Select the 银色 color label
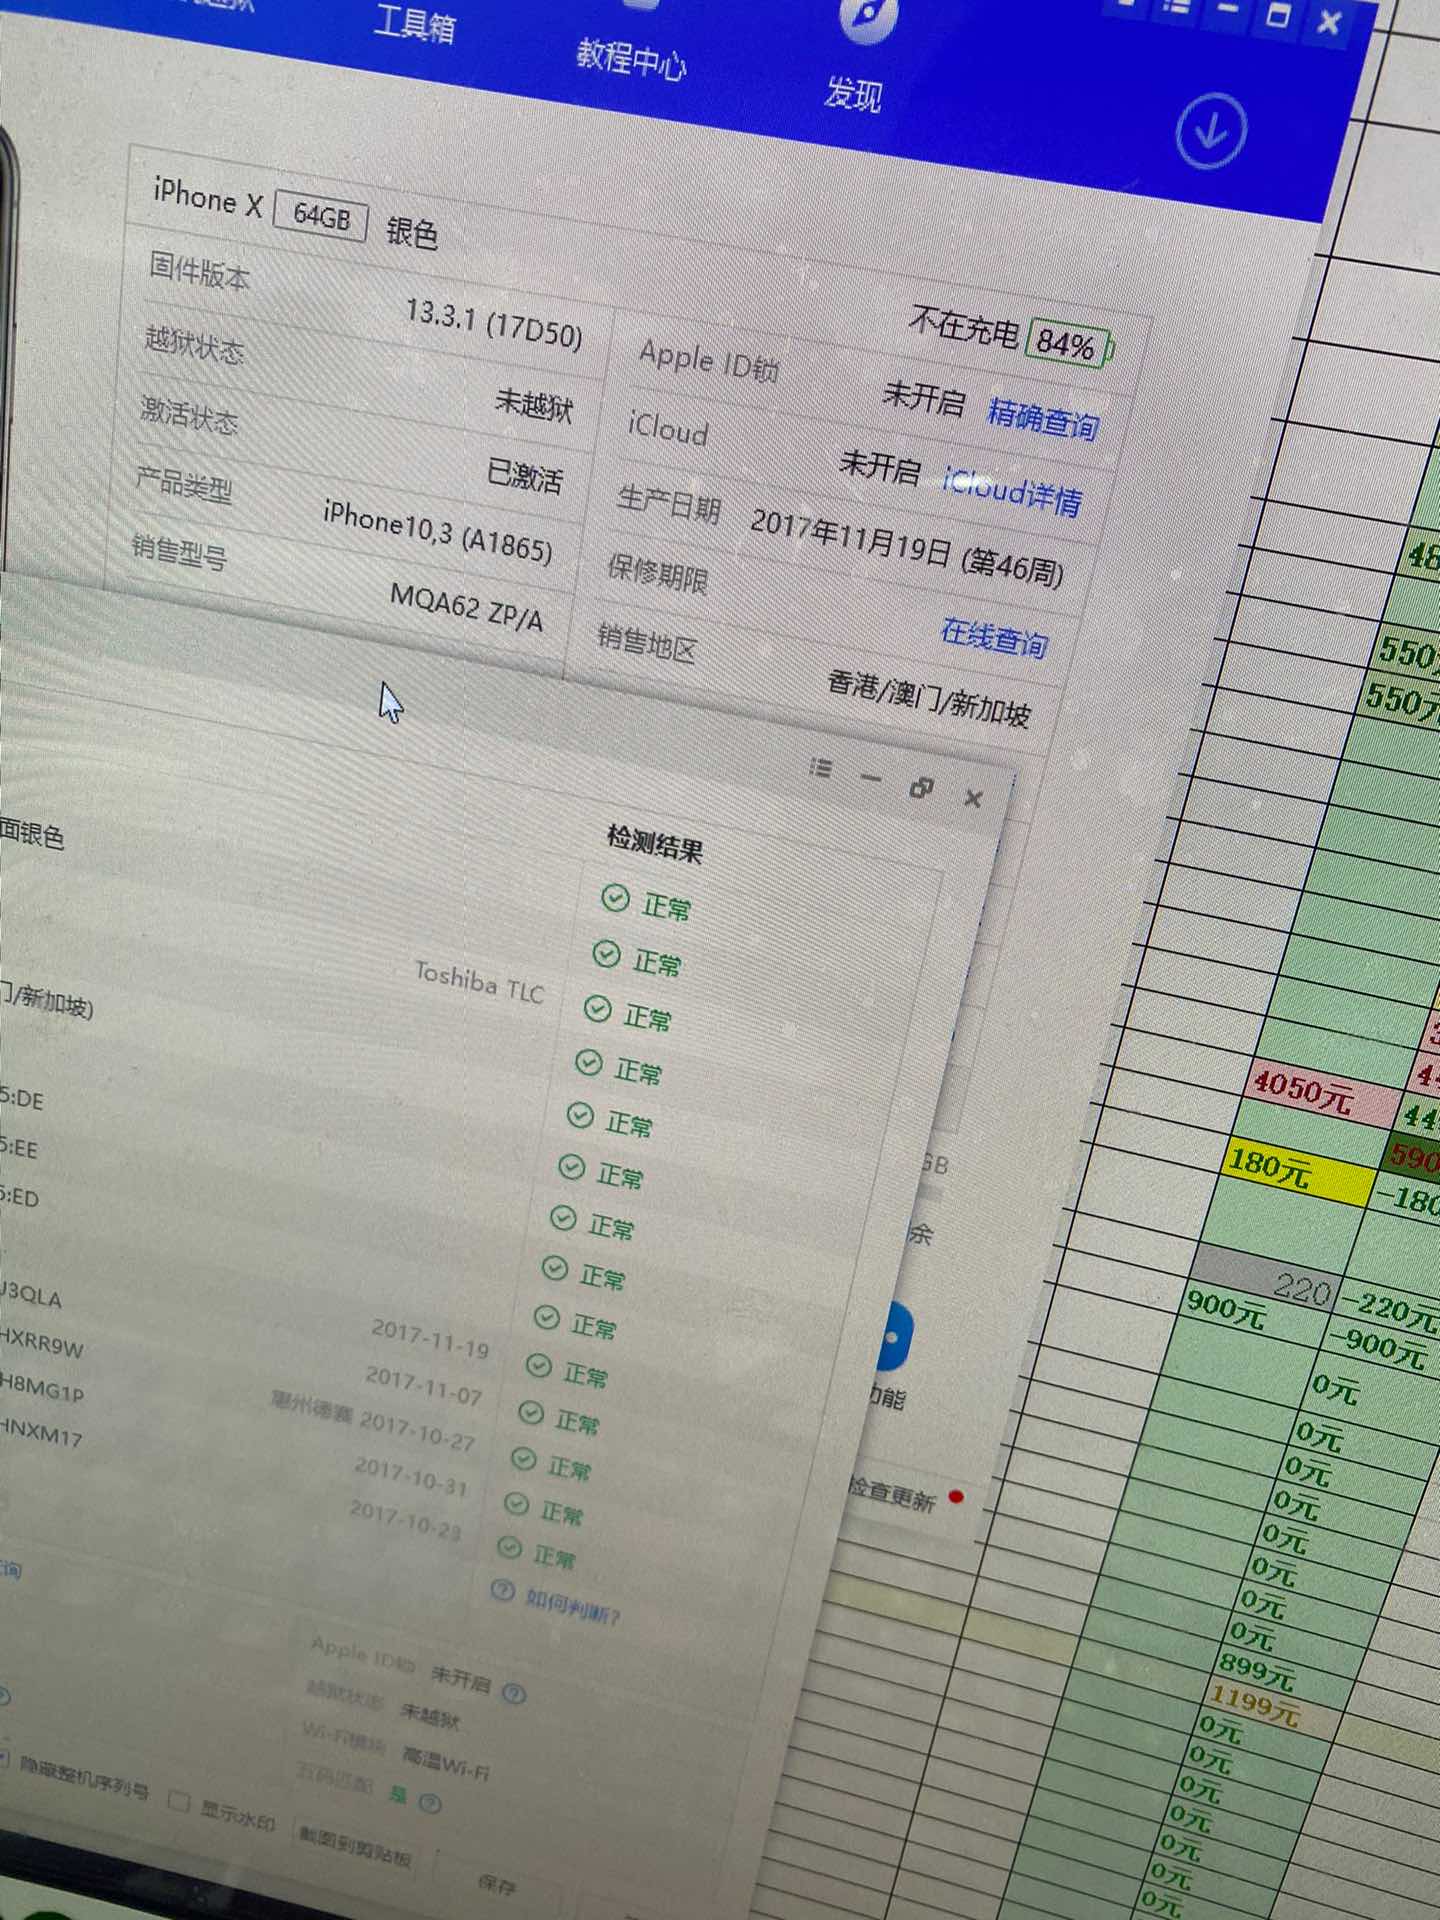Screen dimensions: 1440x1920 (412, 233)
